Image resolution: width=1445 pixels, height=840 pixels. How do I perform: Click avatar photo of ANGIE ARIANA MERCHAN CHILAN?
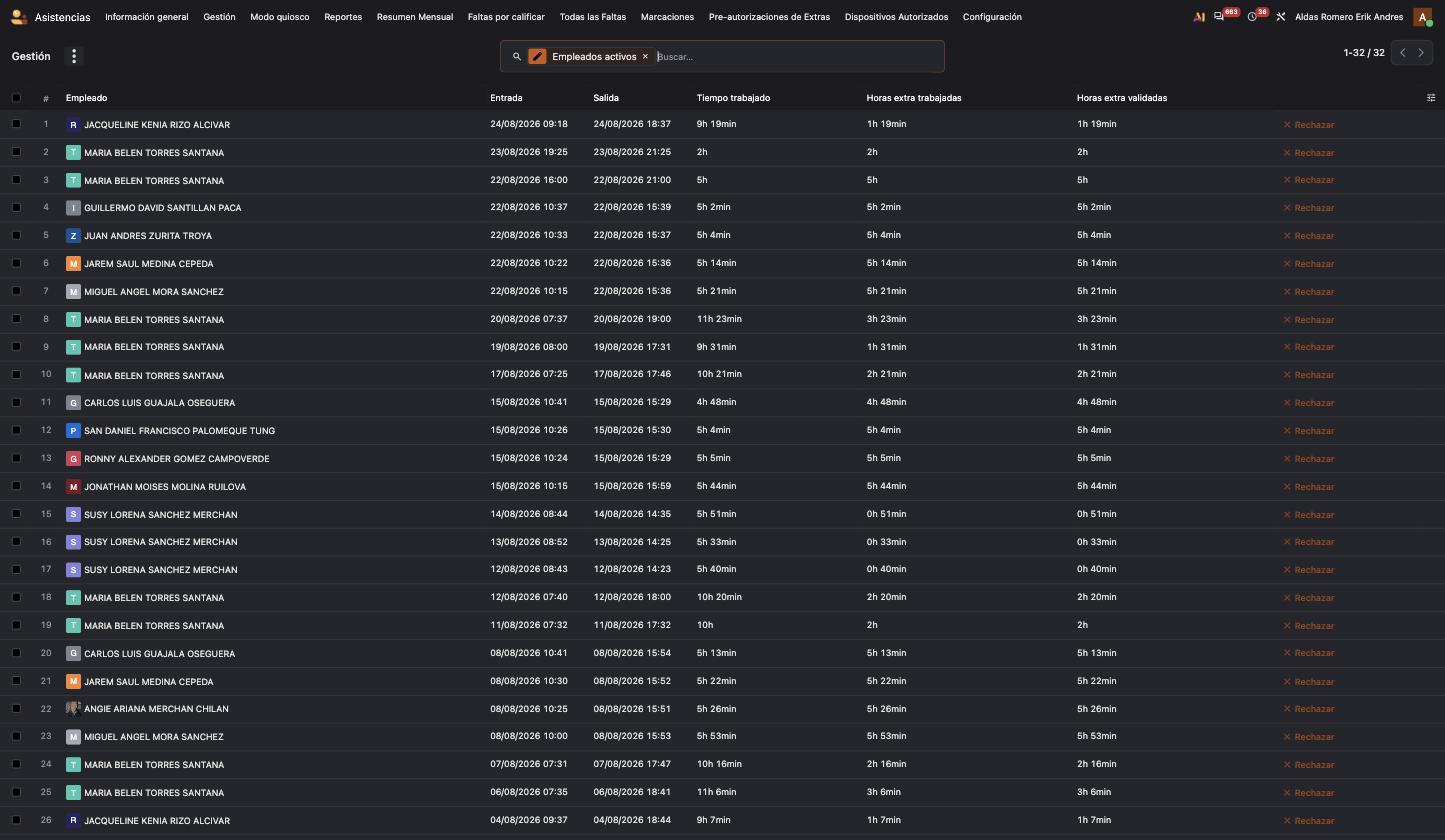(x=73, y=709)
